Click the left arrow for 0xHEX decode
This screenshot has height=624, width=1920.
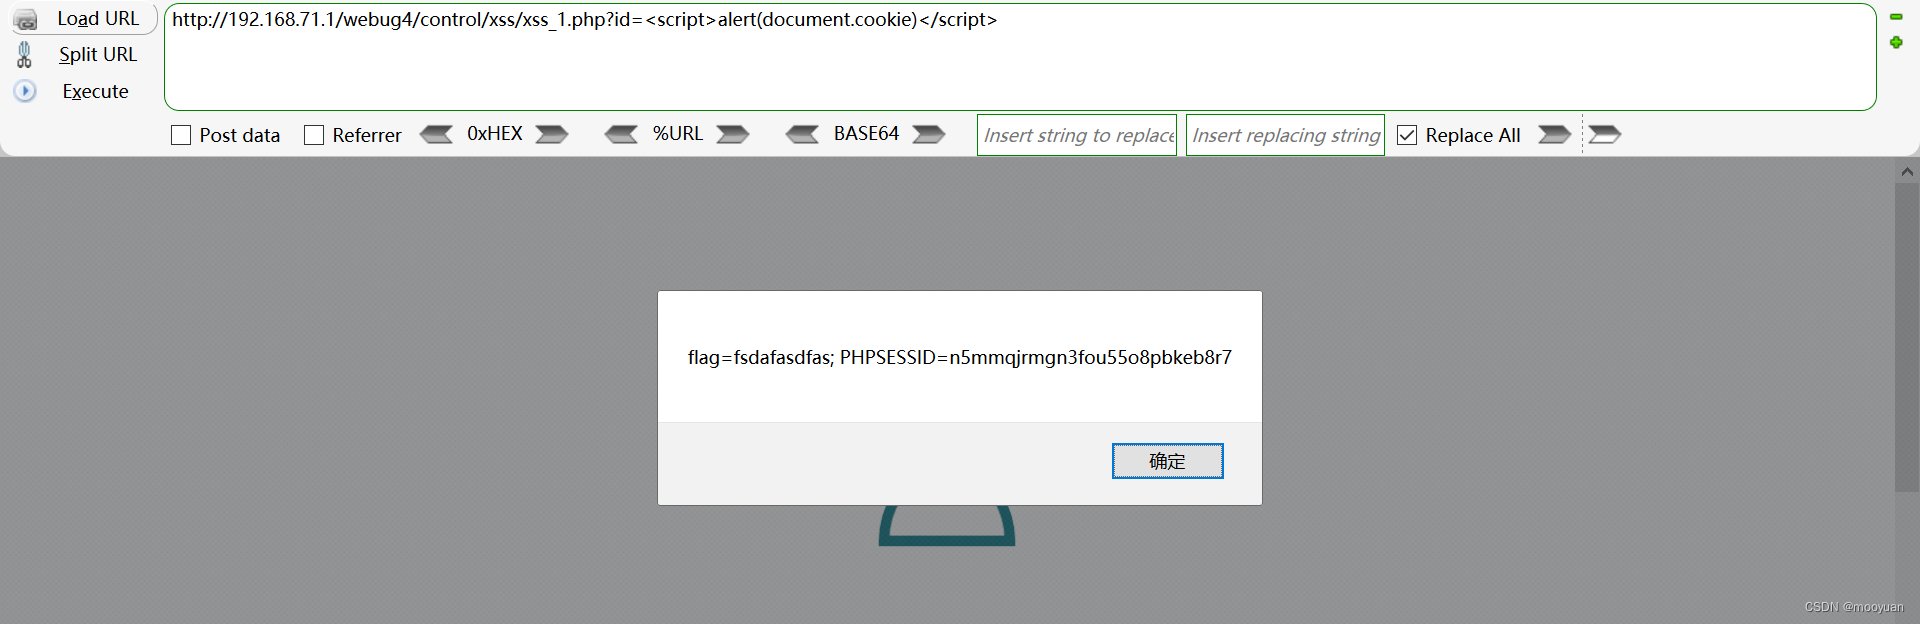pyautogui.click(x=436, y=134)
